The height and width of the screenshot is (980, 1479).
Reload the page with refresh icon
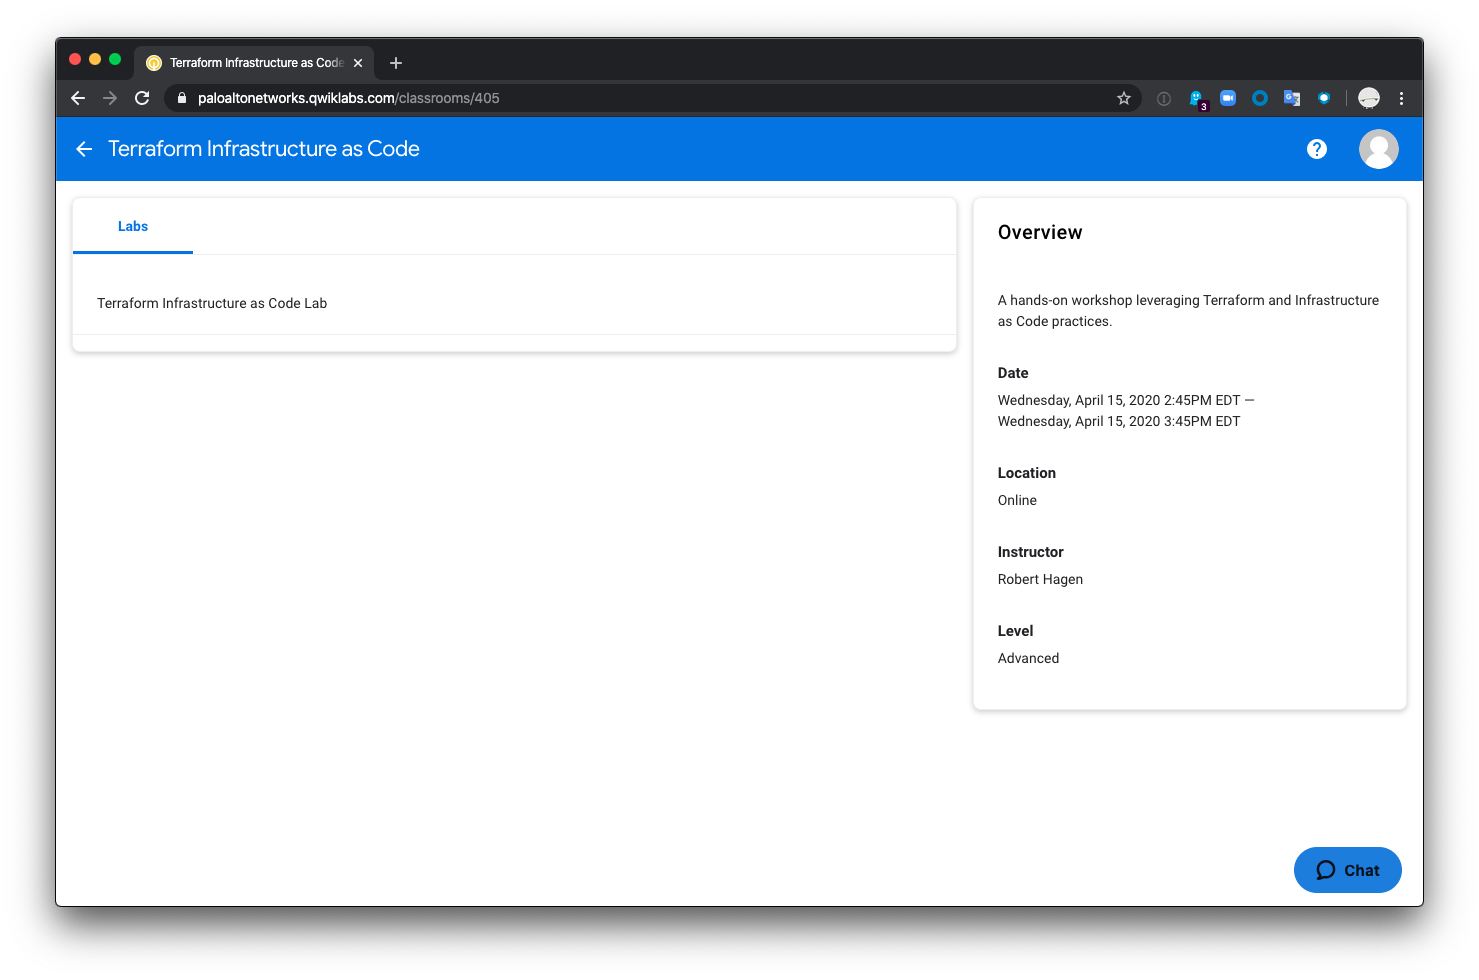tap(142, 98)
